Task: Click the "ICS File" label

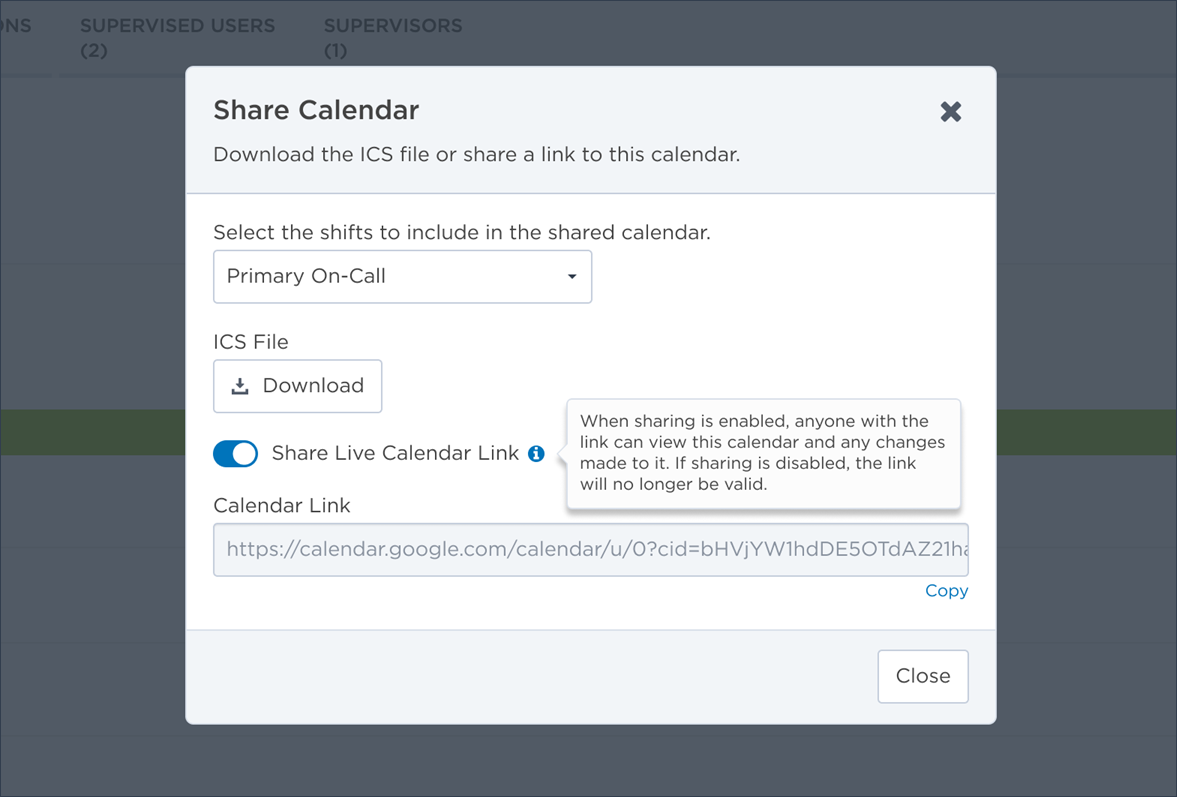Action: click(x=251, y=342)
